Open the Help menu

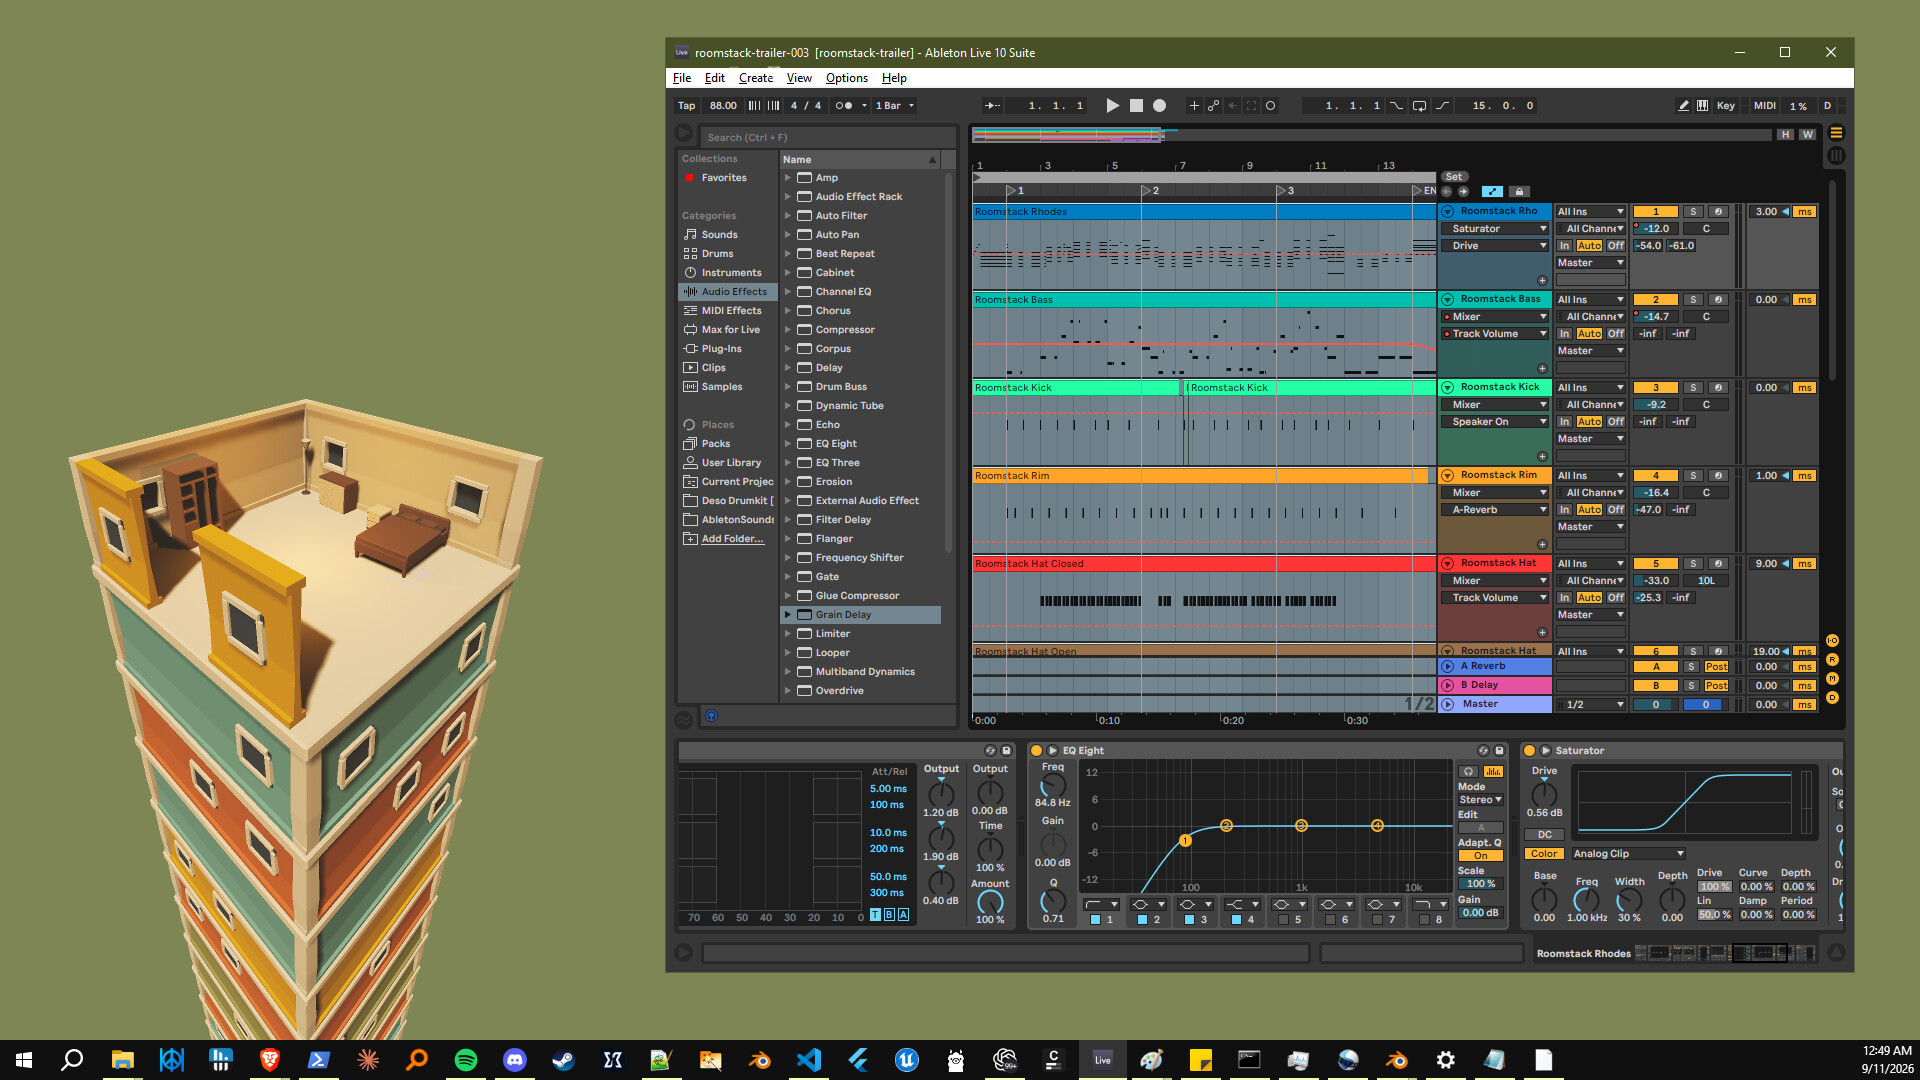click(894, 78)
